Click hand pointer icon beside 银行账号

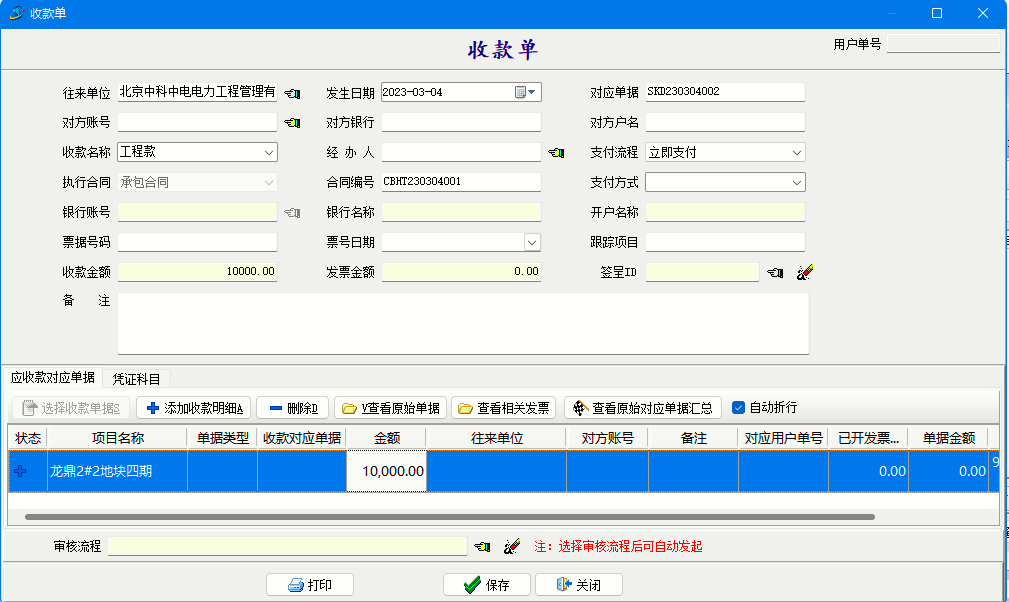(x=291, y=212)
